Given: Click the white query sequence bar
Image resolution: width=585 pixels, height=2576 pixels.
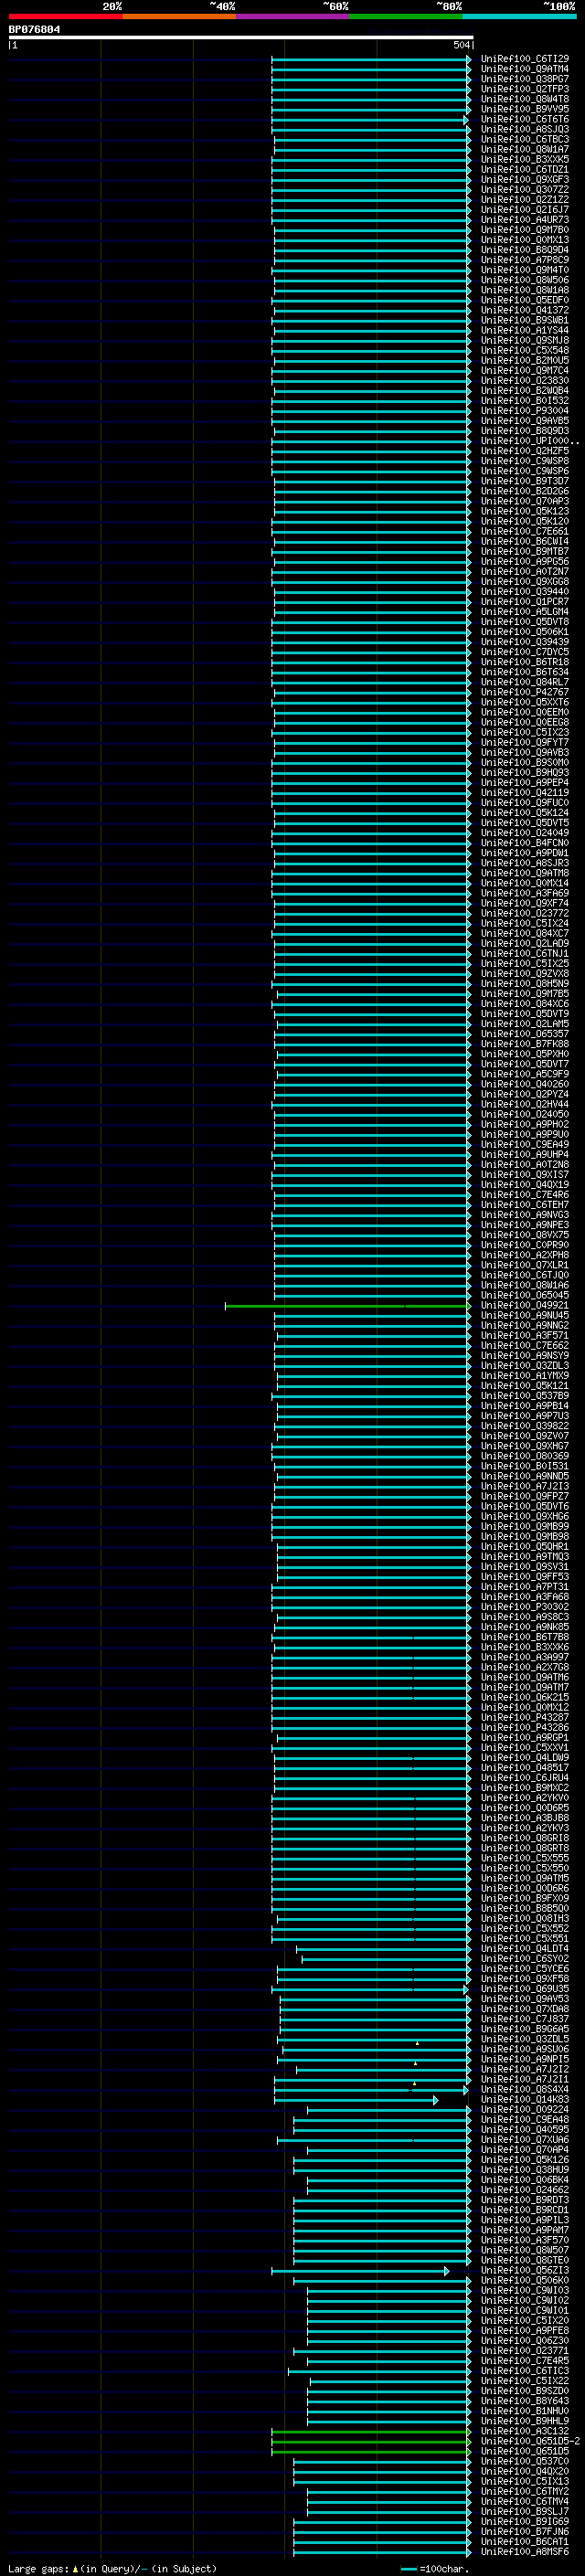Looking at the screenshot, I should click(x=241, y=38).
